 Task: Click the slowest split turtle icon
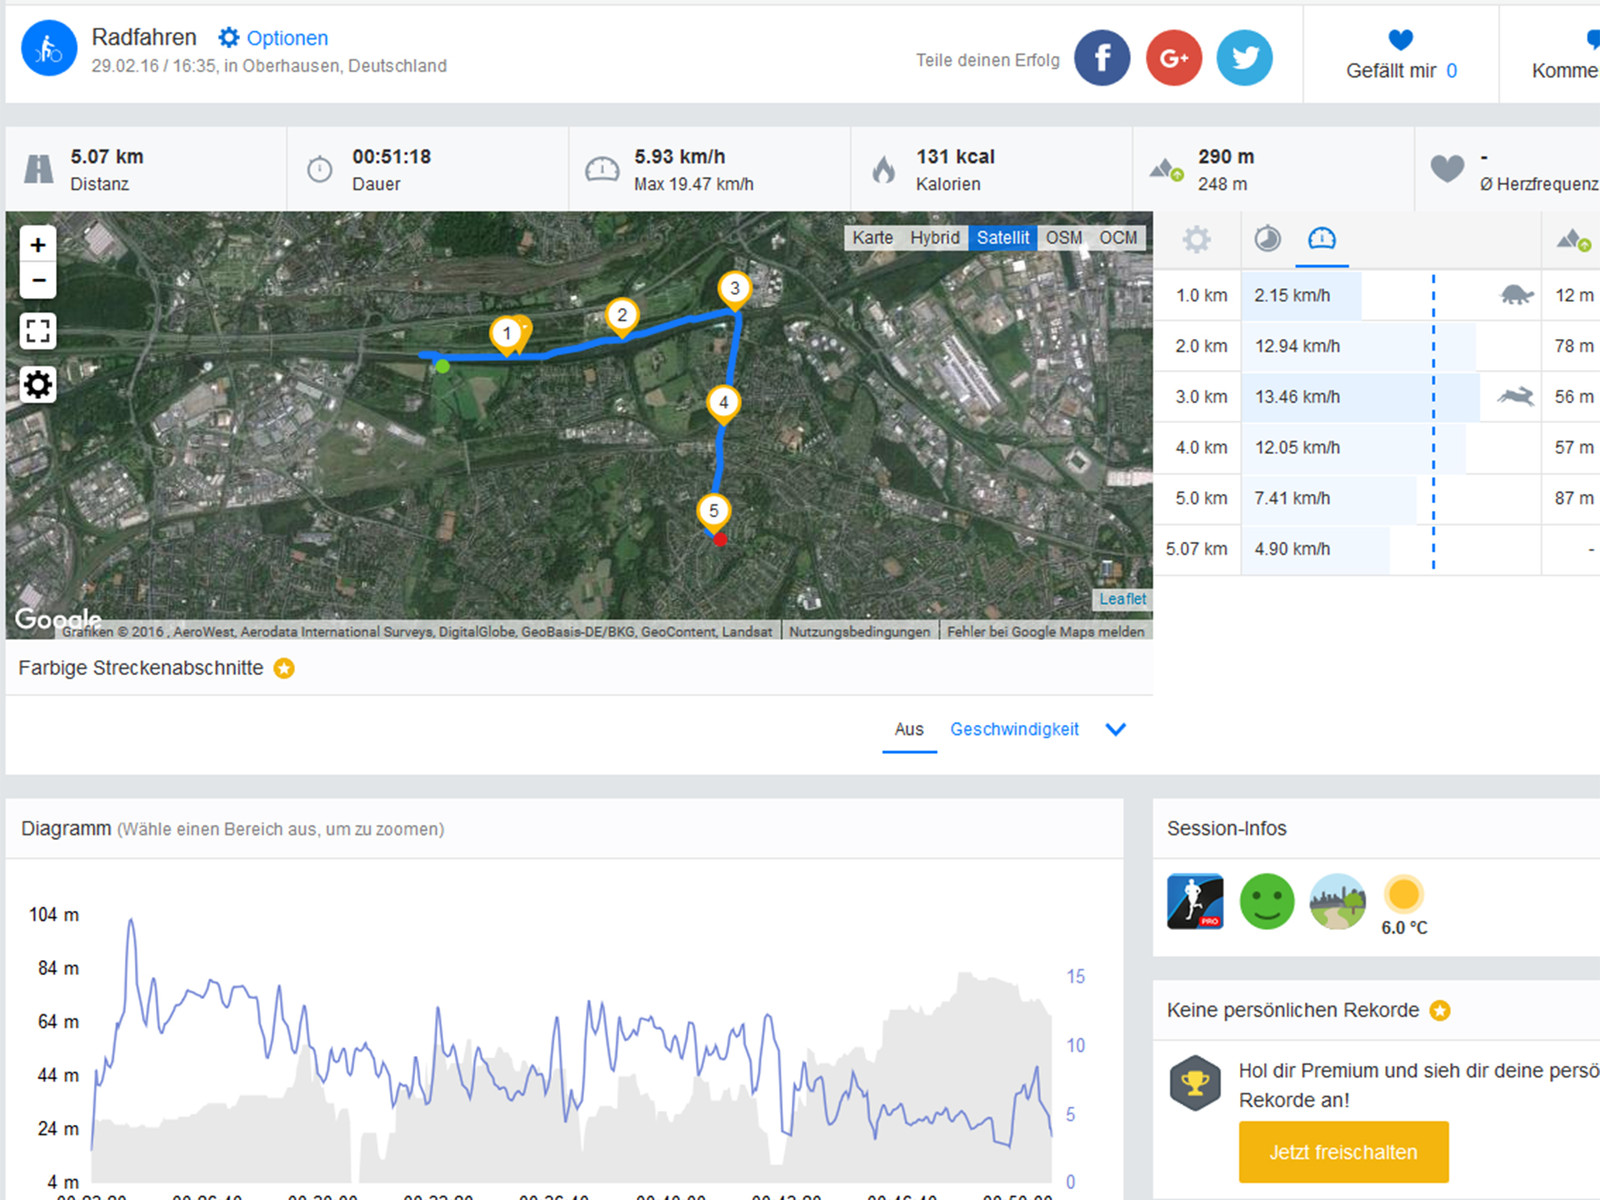point(1517,295)
